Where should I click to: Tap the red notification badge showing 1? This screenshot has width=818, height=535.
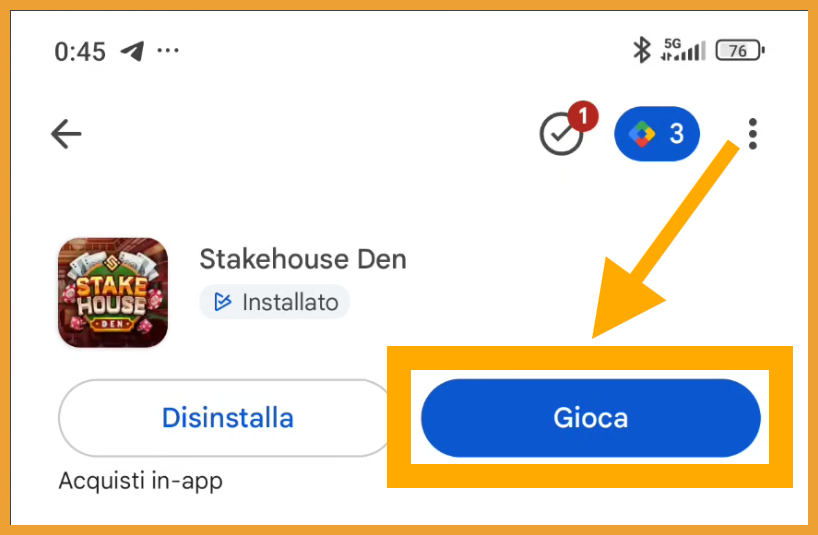click(583, 115)
